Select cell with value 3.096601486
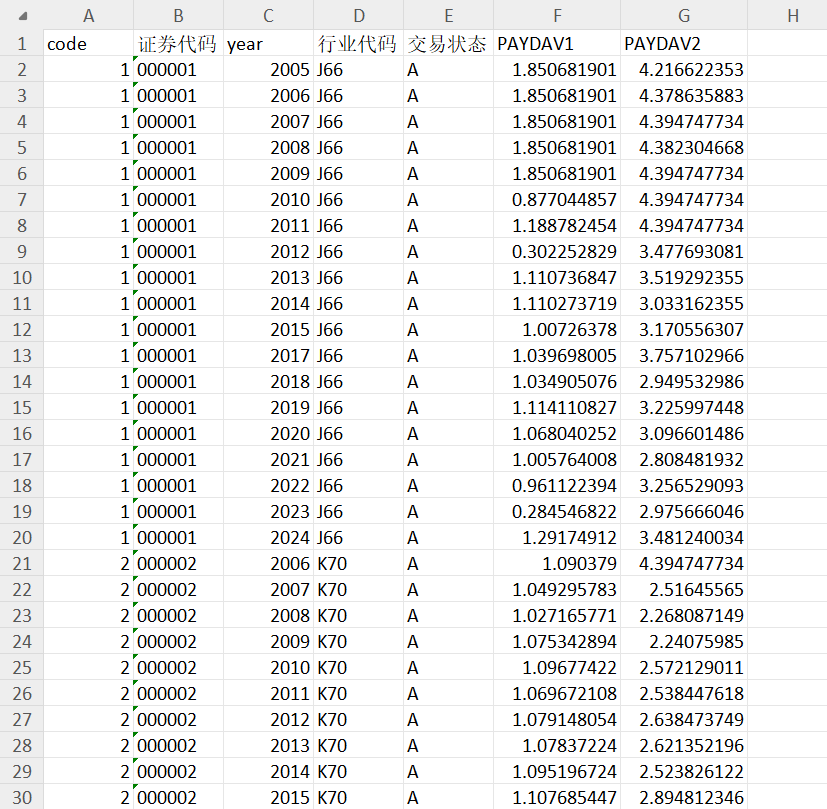Viewport: 827px width, 809px height. (684, 434)
